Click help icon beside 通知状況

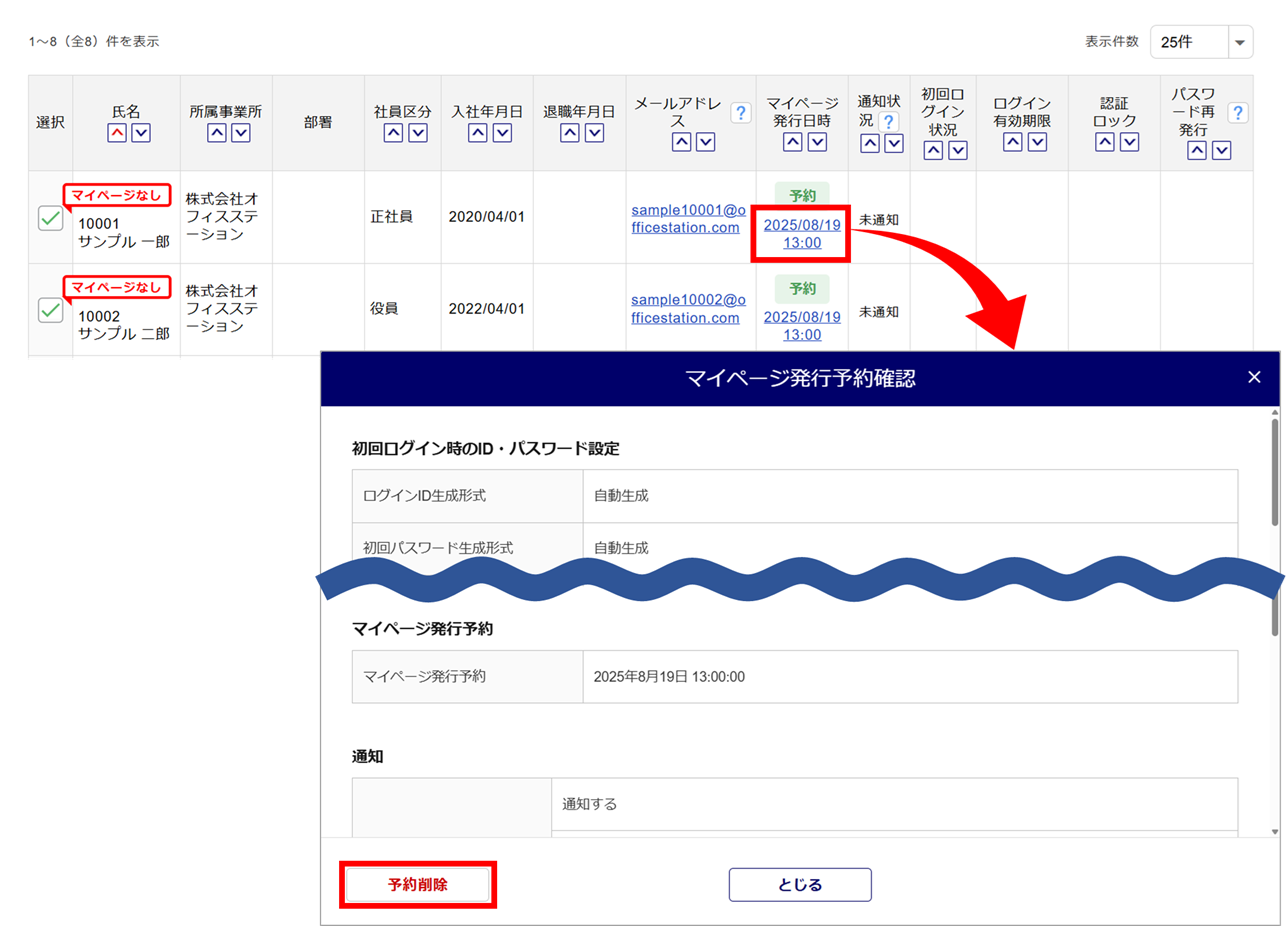point(887,122)
